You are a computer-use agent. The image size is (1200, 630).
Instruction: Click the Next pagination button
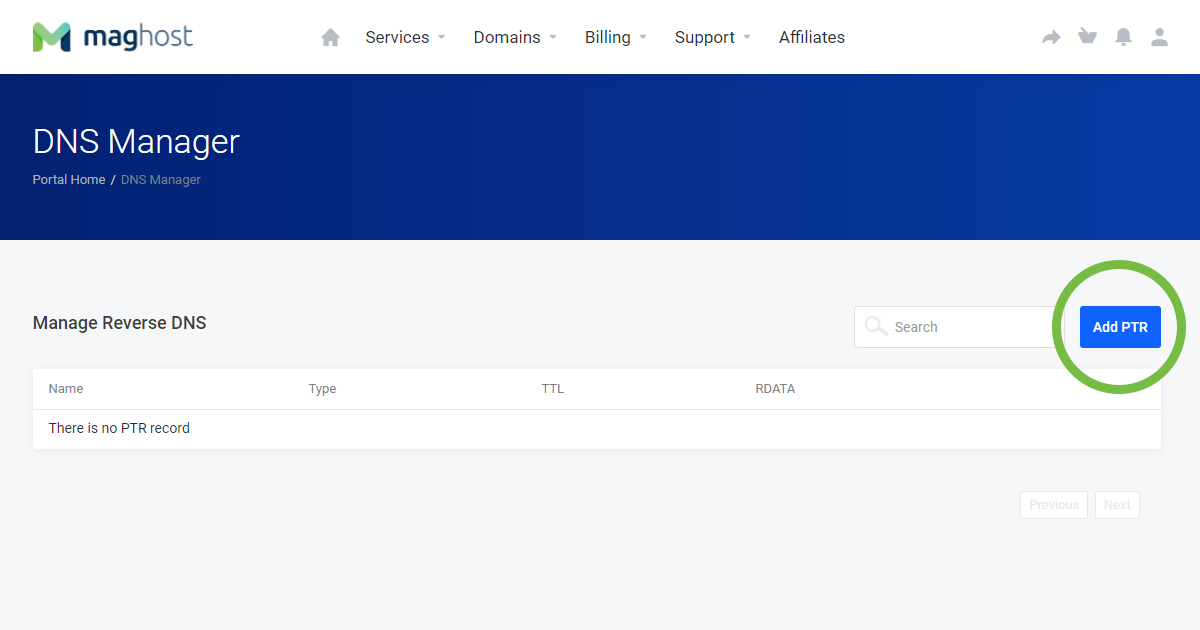click(1117, 505)
